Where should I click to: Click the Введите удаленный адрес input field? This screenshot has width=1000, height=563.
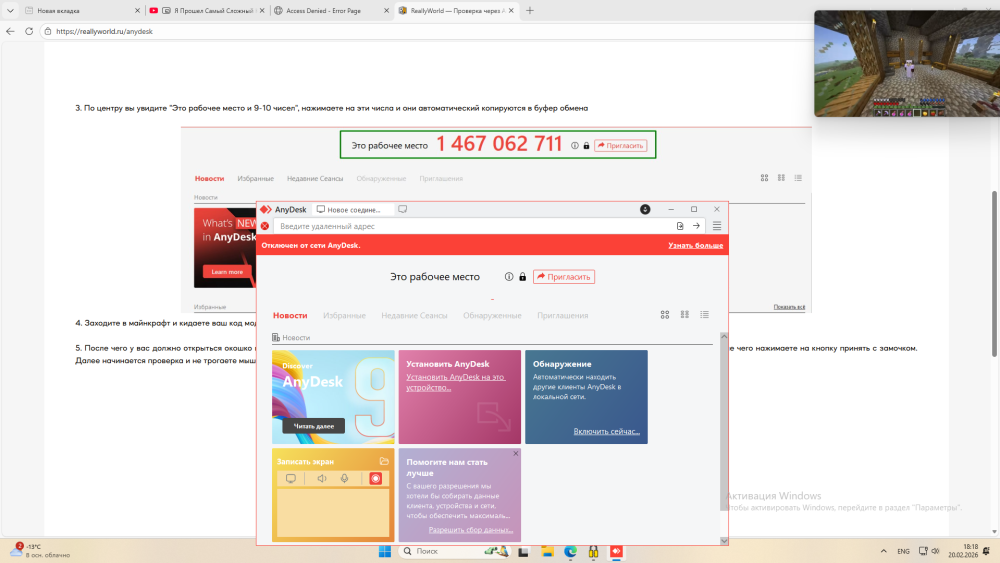click(475, 226)
